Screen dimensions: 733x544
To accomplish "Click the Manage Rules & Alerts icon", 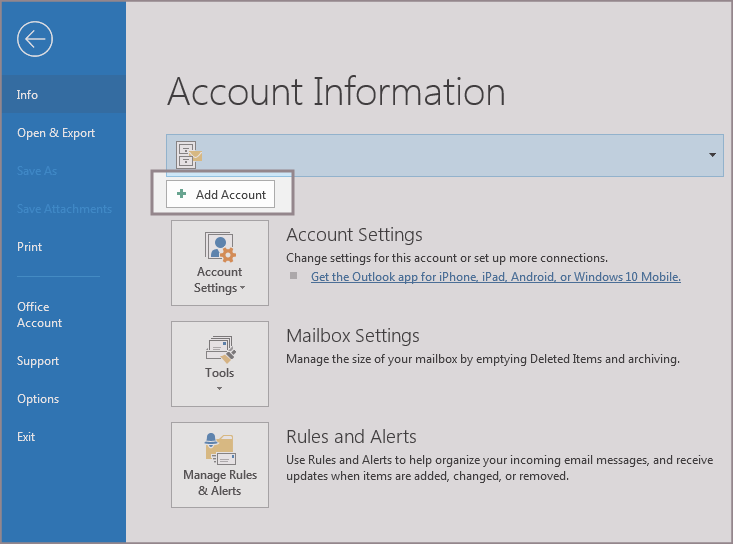I will click(219, 448).
